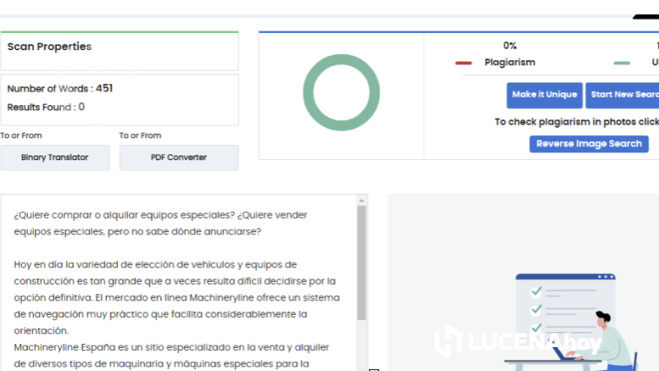Click inside the scanned Spanish text paragraph

tap(177, 297)
